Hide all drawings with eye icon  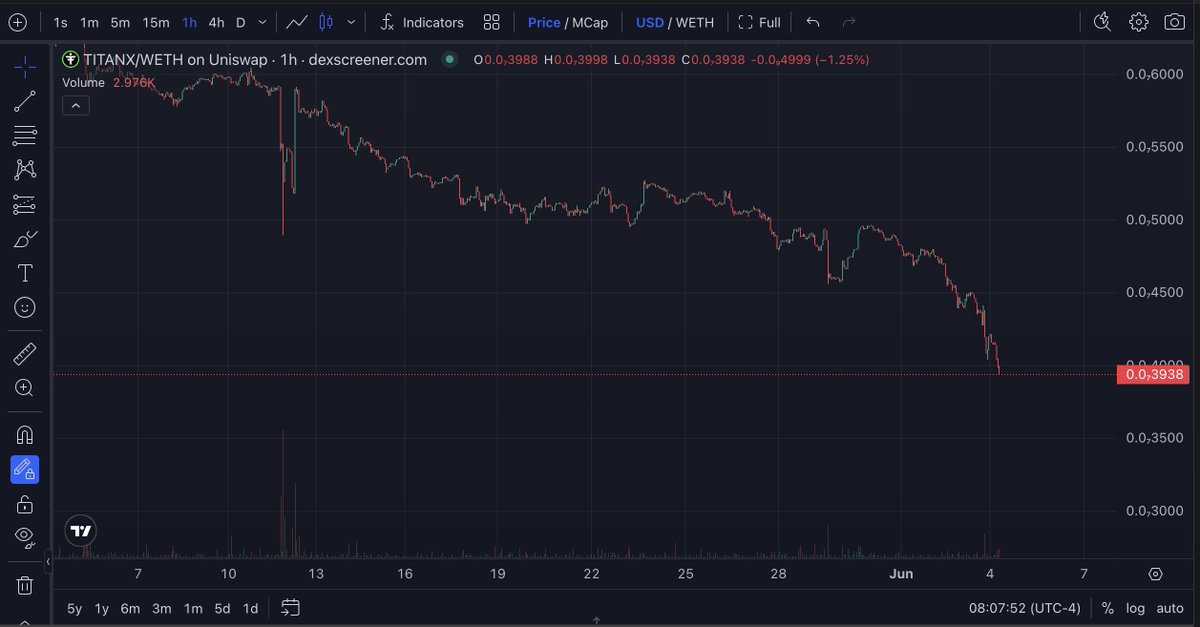[x=25, y=537]
